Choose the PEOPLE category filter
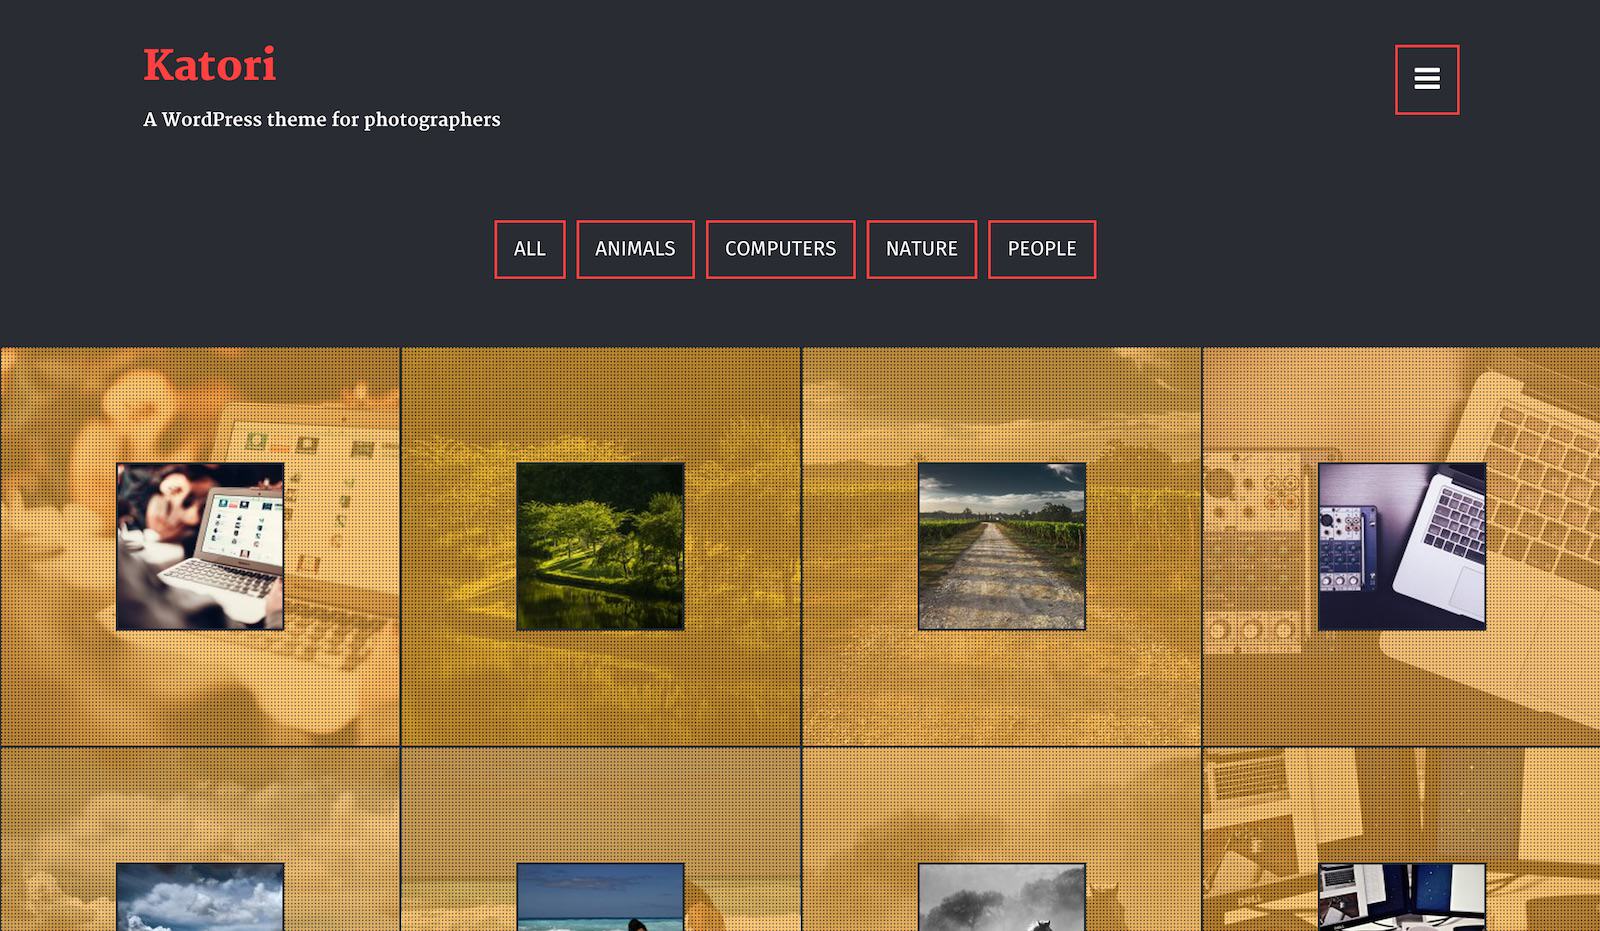Viewport: 1600px width, 931px height. coord(1041,249)
